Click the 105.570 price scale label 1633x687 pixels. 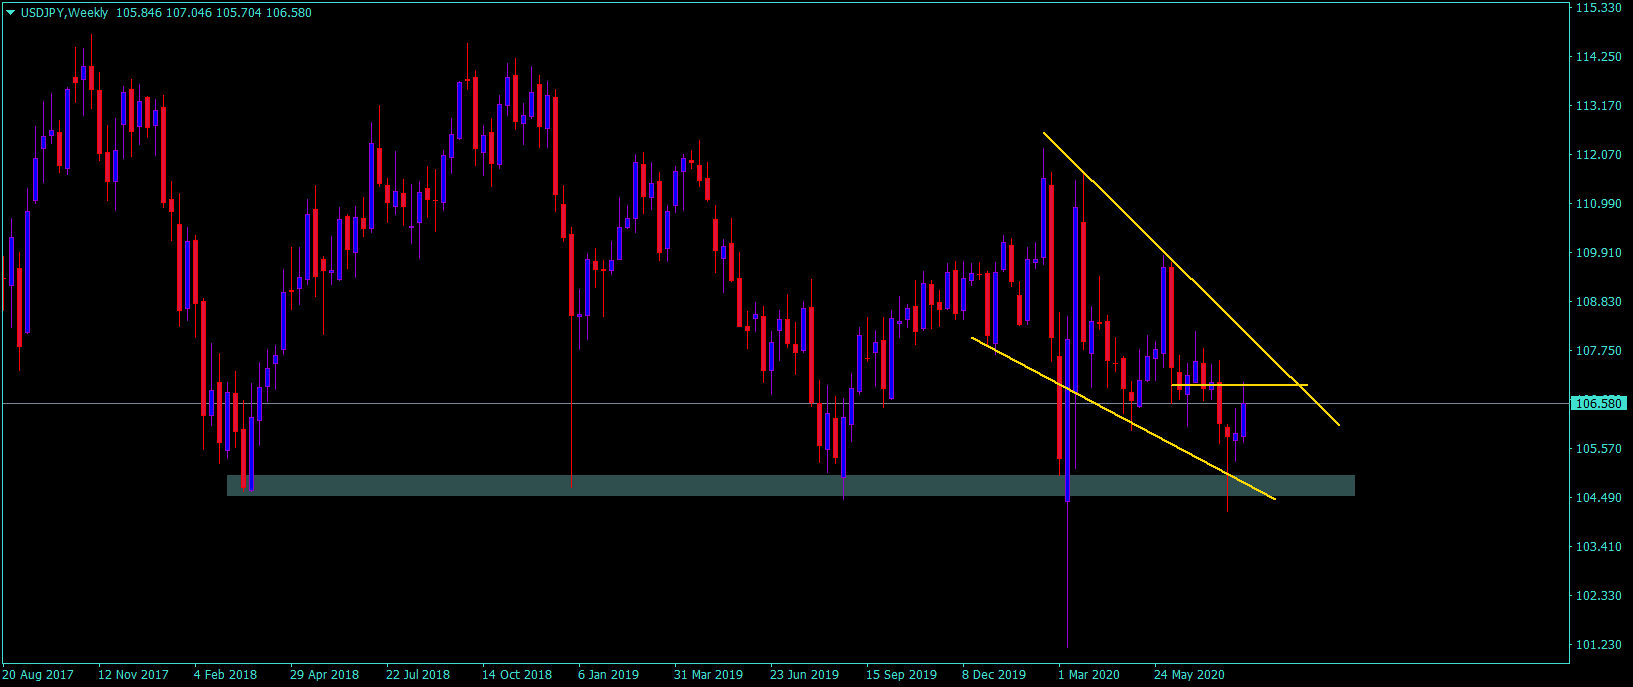click(x=1598, y=449)
